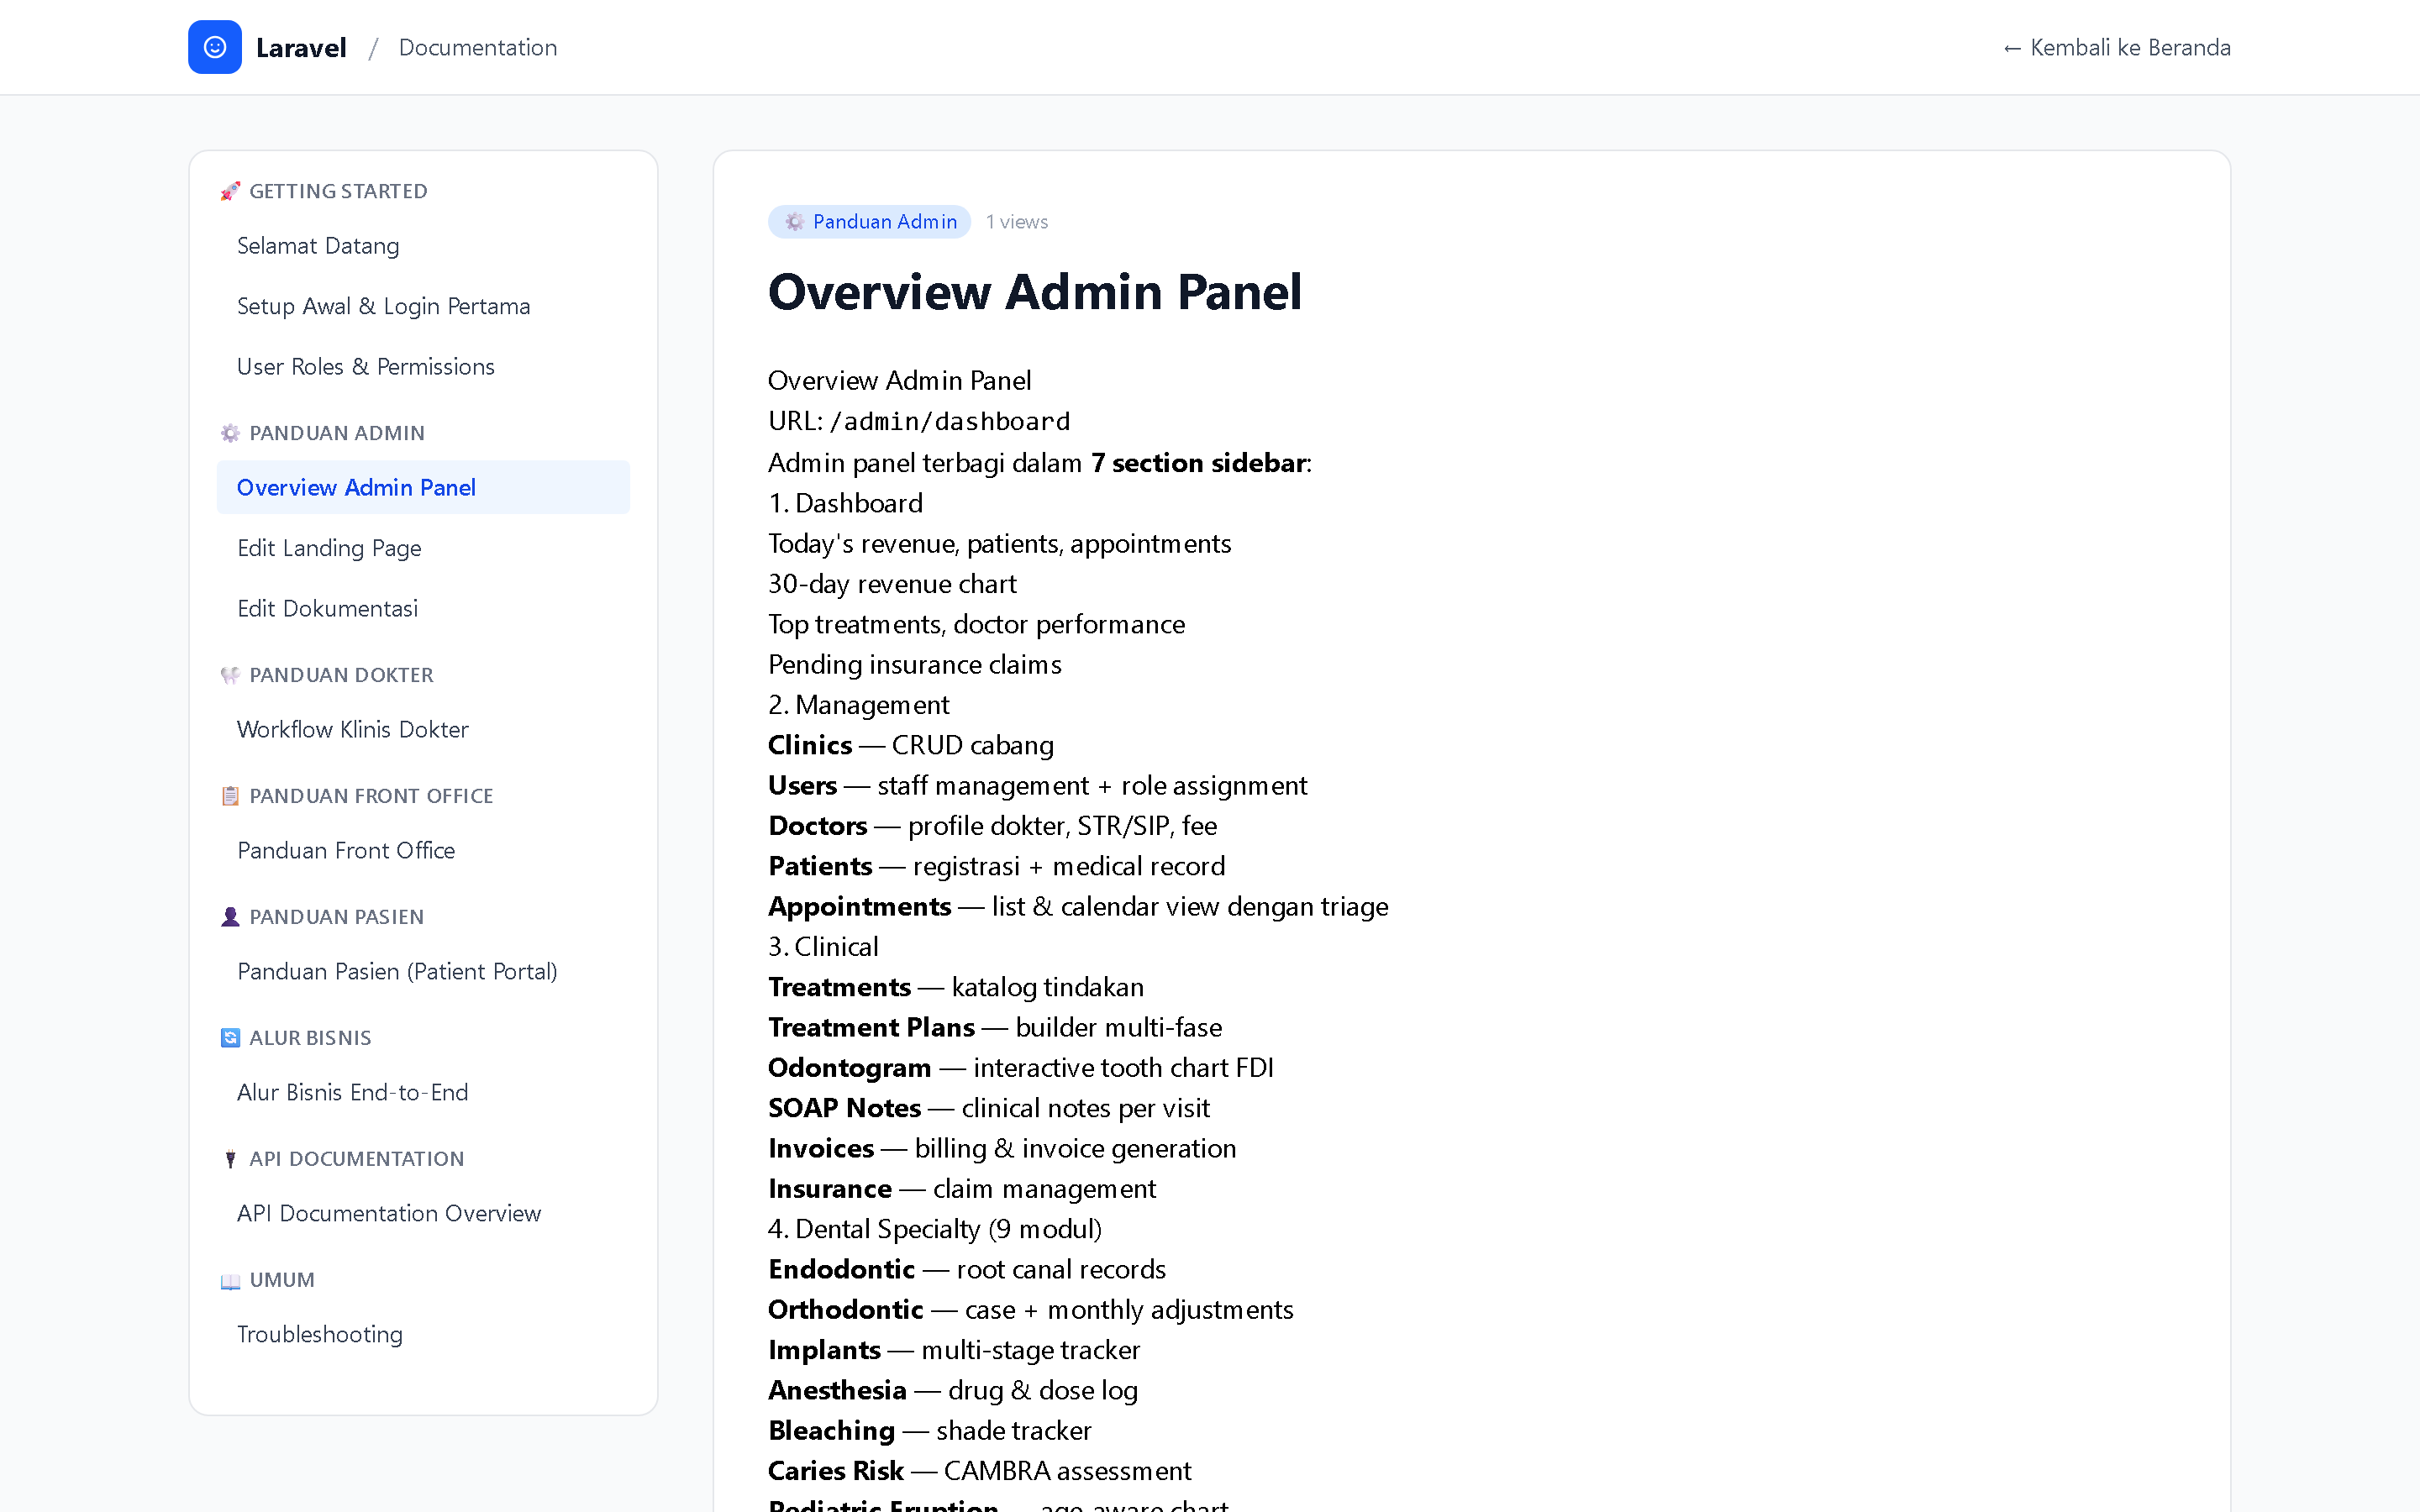Screen dimensions: 2420x1512
Task: Click Kembali ke Beranda link
Action: (2117, 47)
